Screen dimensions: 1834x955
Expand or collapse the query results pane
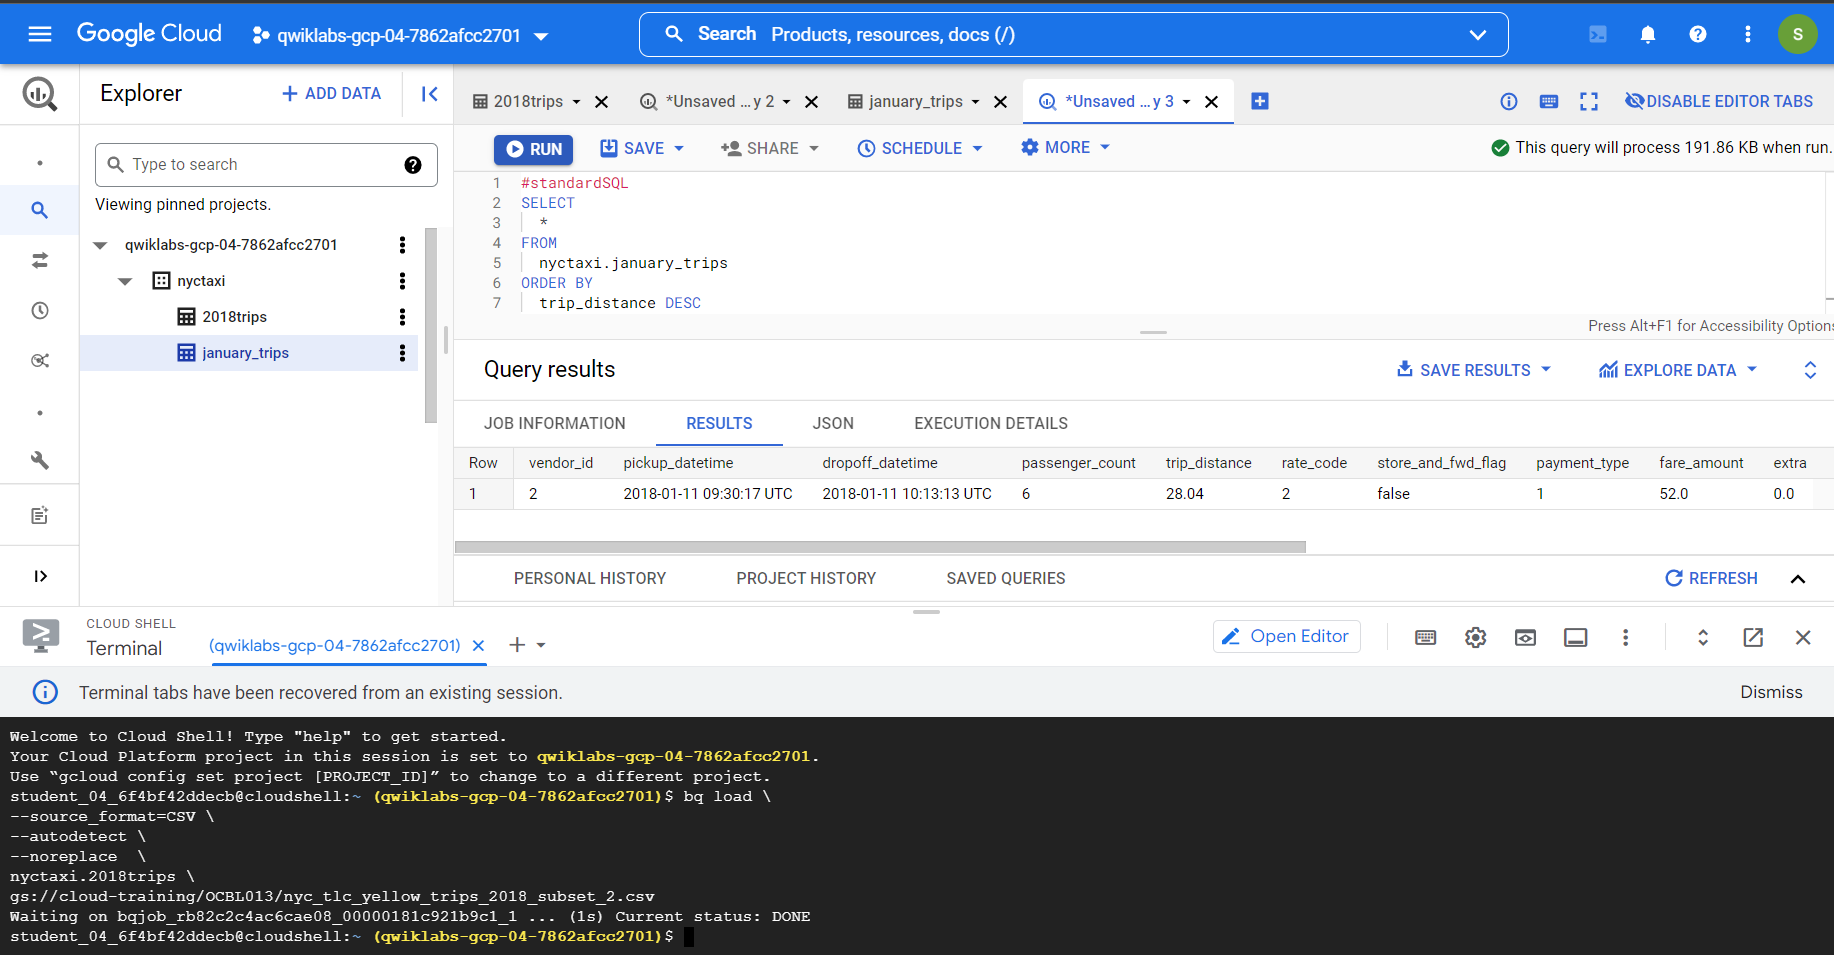(1810, 370)
